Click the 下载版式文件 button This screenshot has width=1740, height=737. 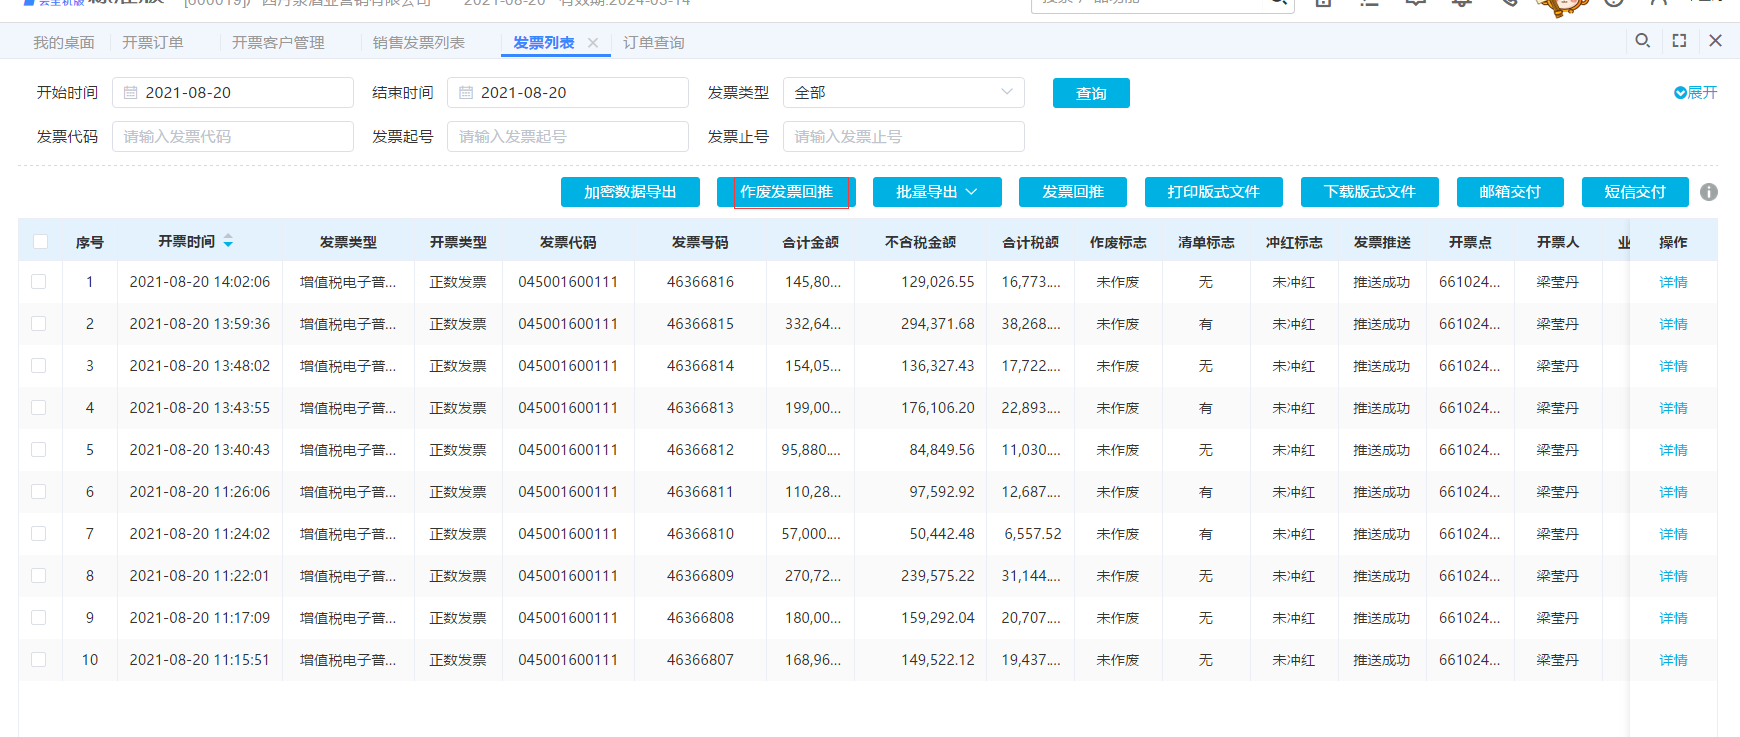1370,192
